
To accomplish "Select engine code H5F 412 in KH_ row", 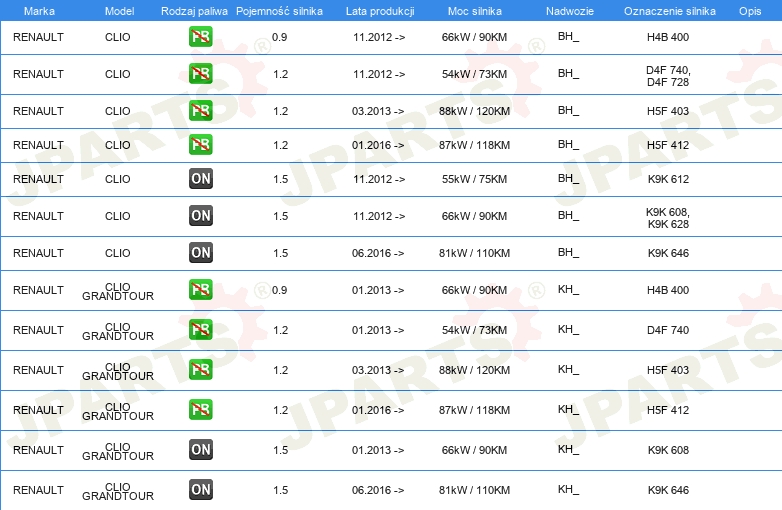I will (668, 410).
